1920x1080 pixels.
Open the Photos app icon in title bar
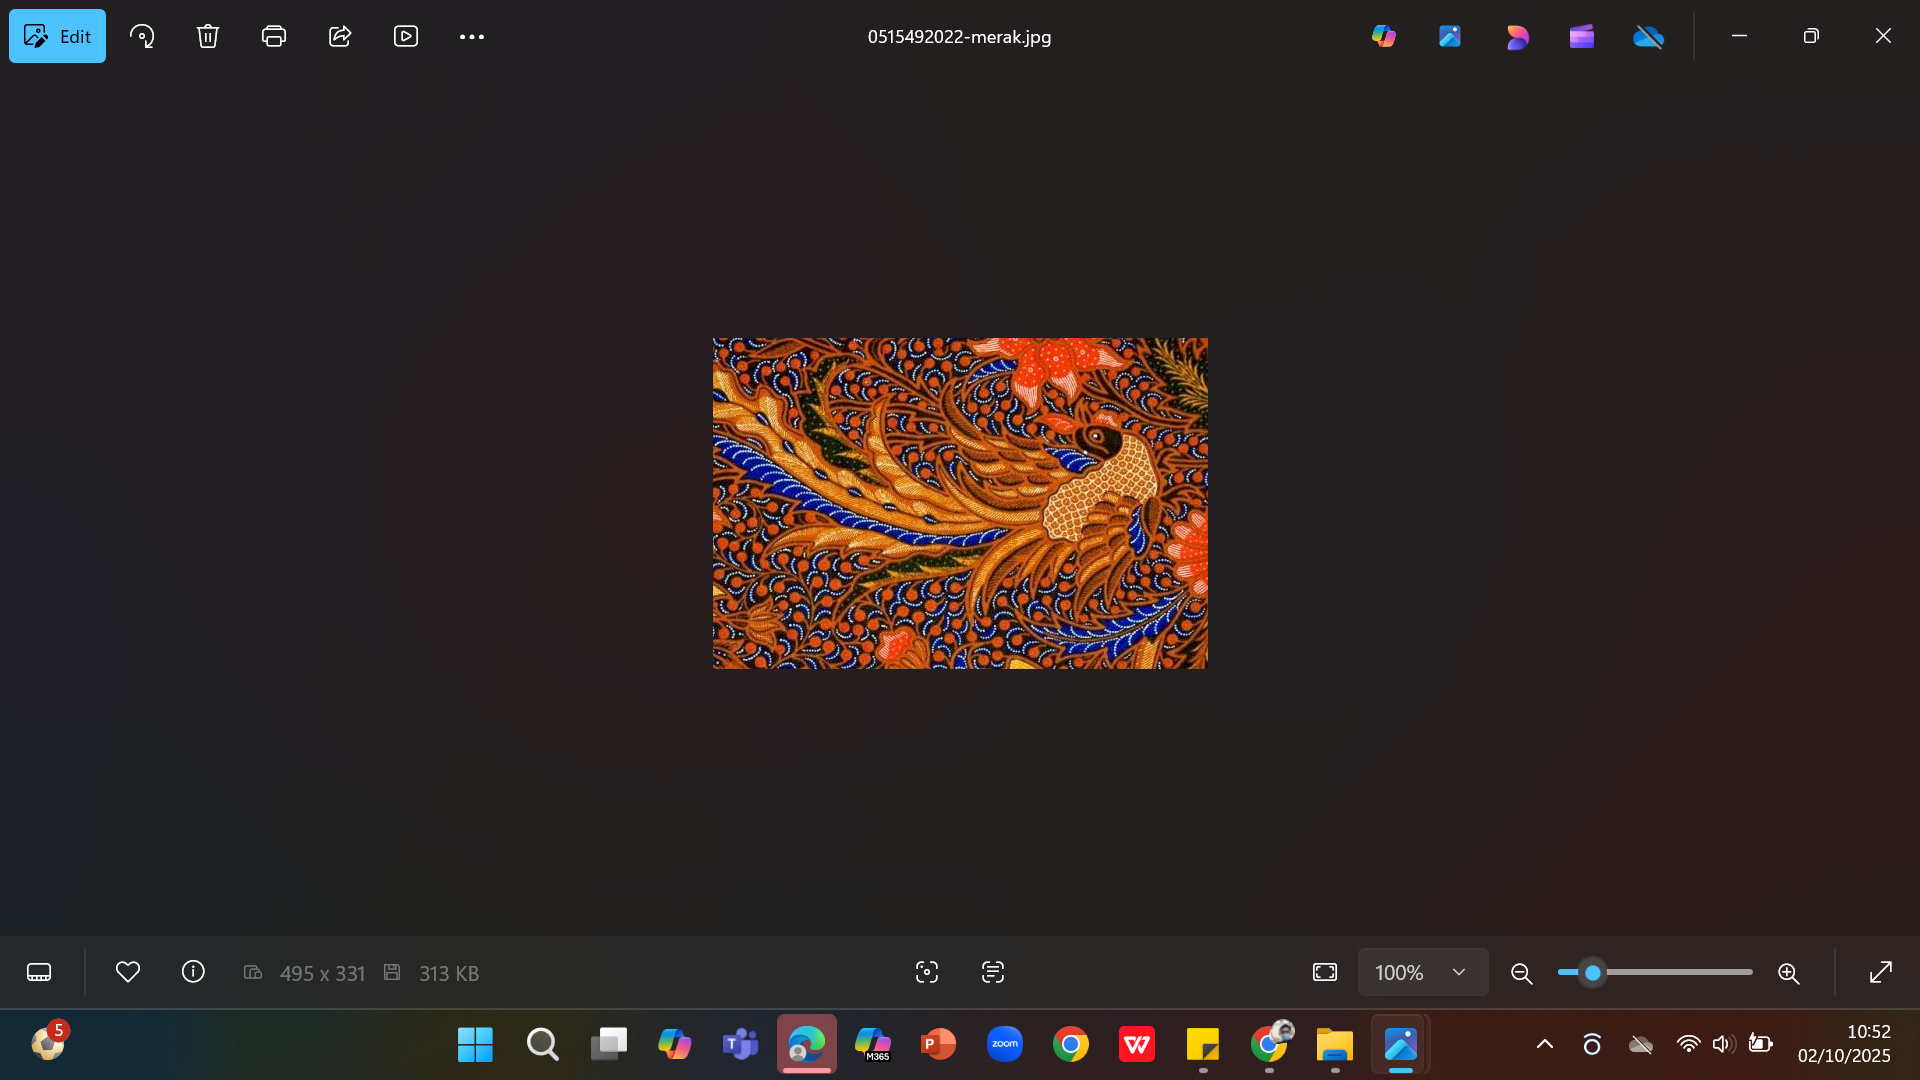[x=1450, y=36]
